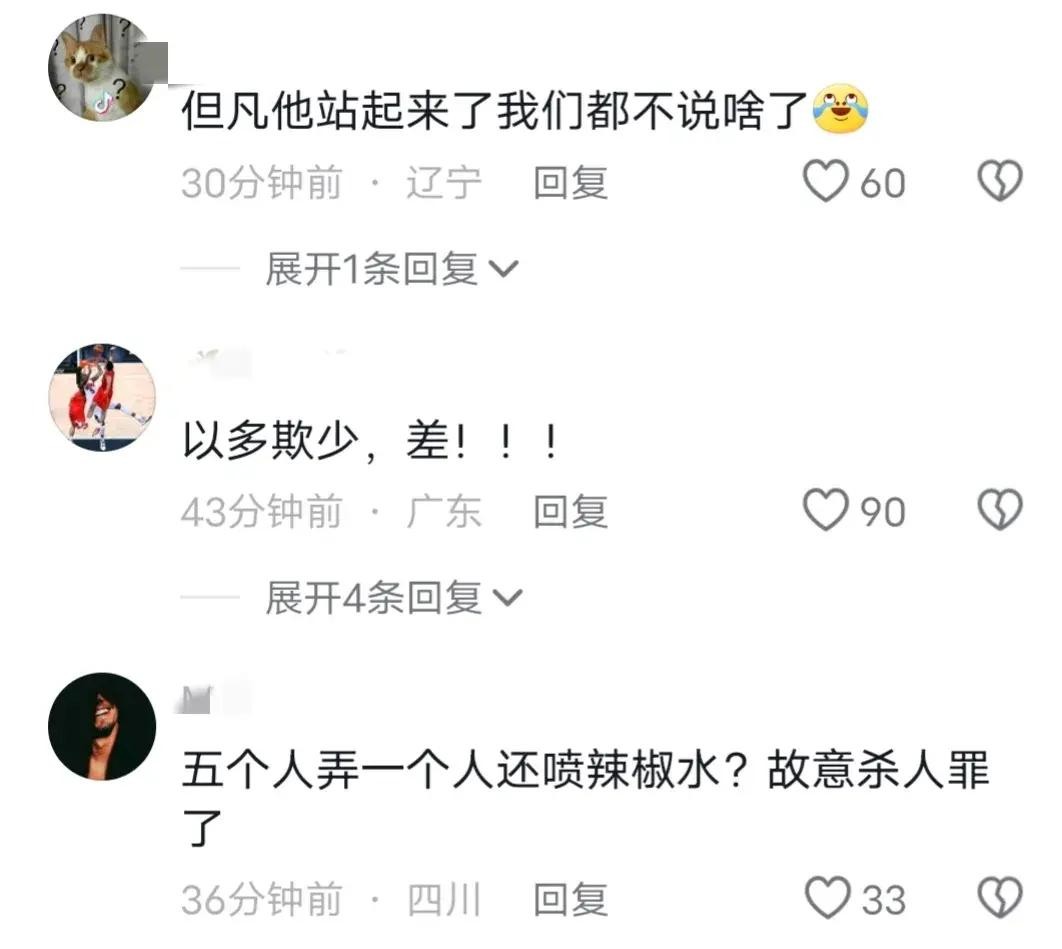Open the cat avatar profile
The width and height of the screenshot is (1062, 949).
click(102, 68)
